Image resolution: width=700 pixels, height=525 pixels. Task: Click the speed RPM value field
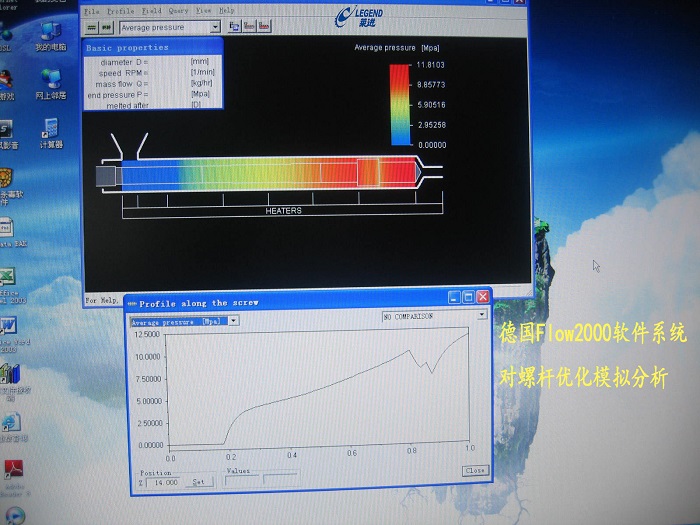pos(169,73)
